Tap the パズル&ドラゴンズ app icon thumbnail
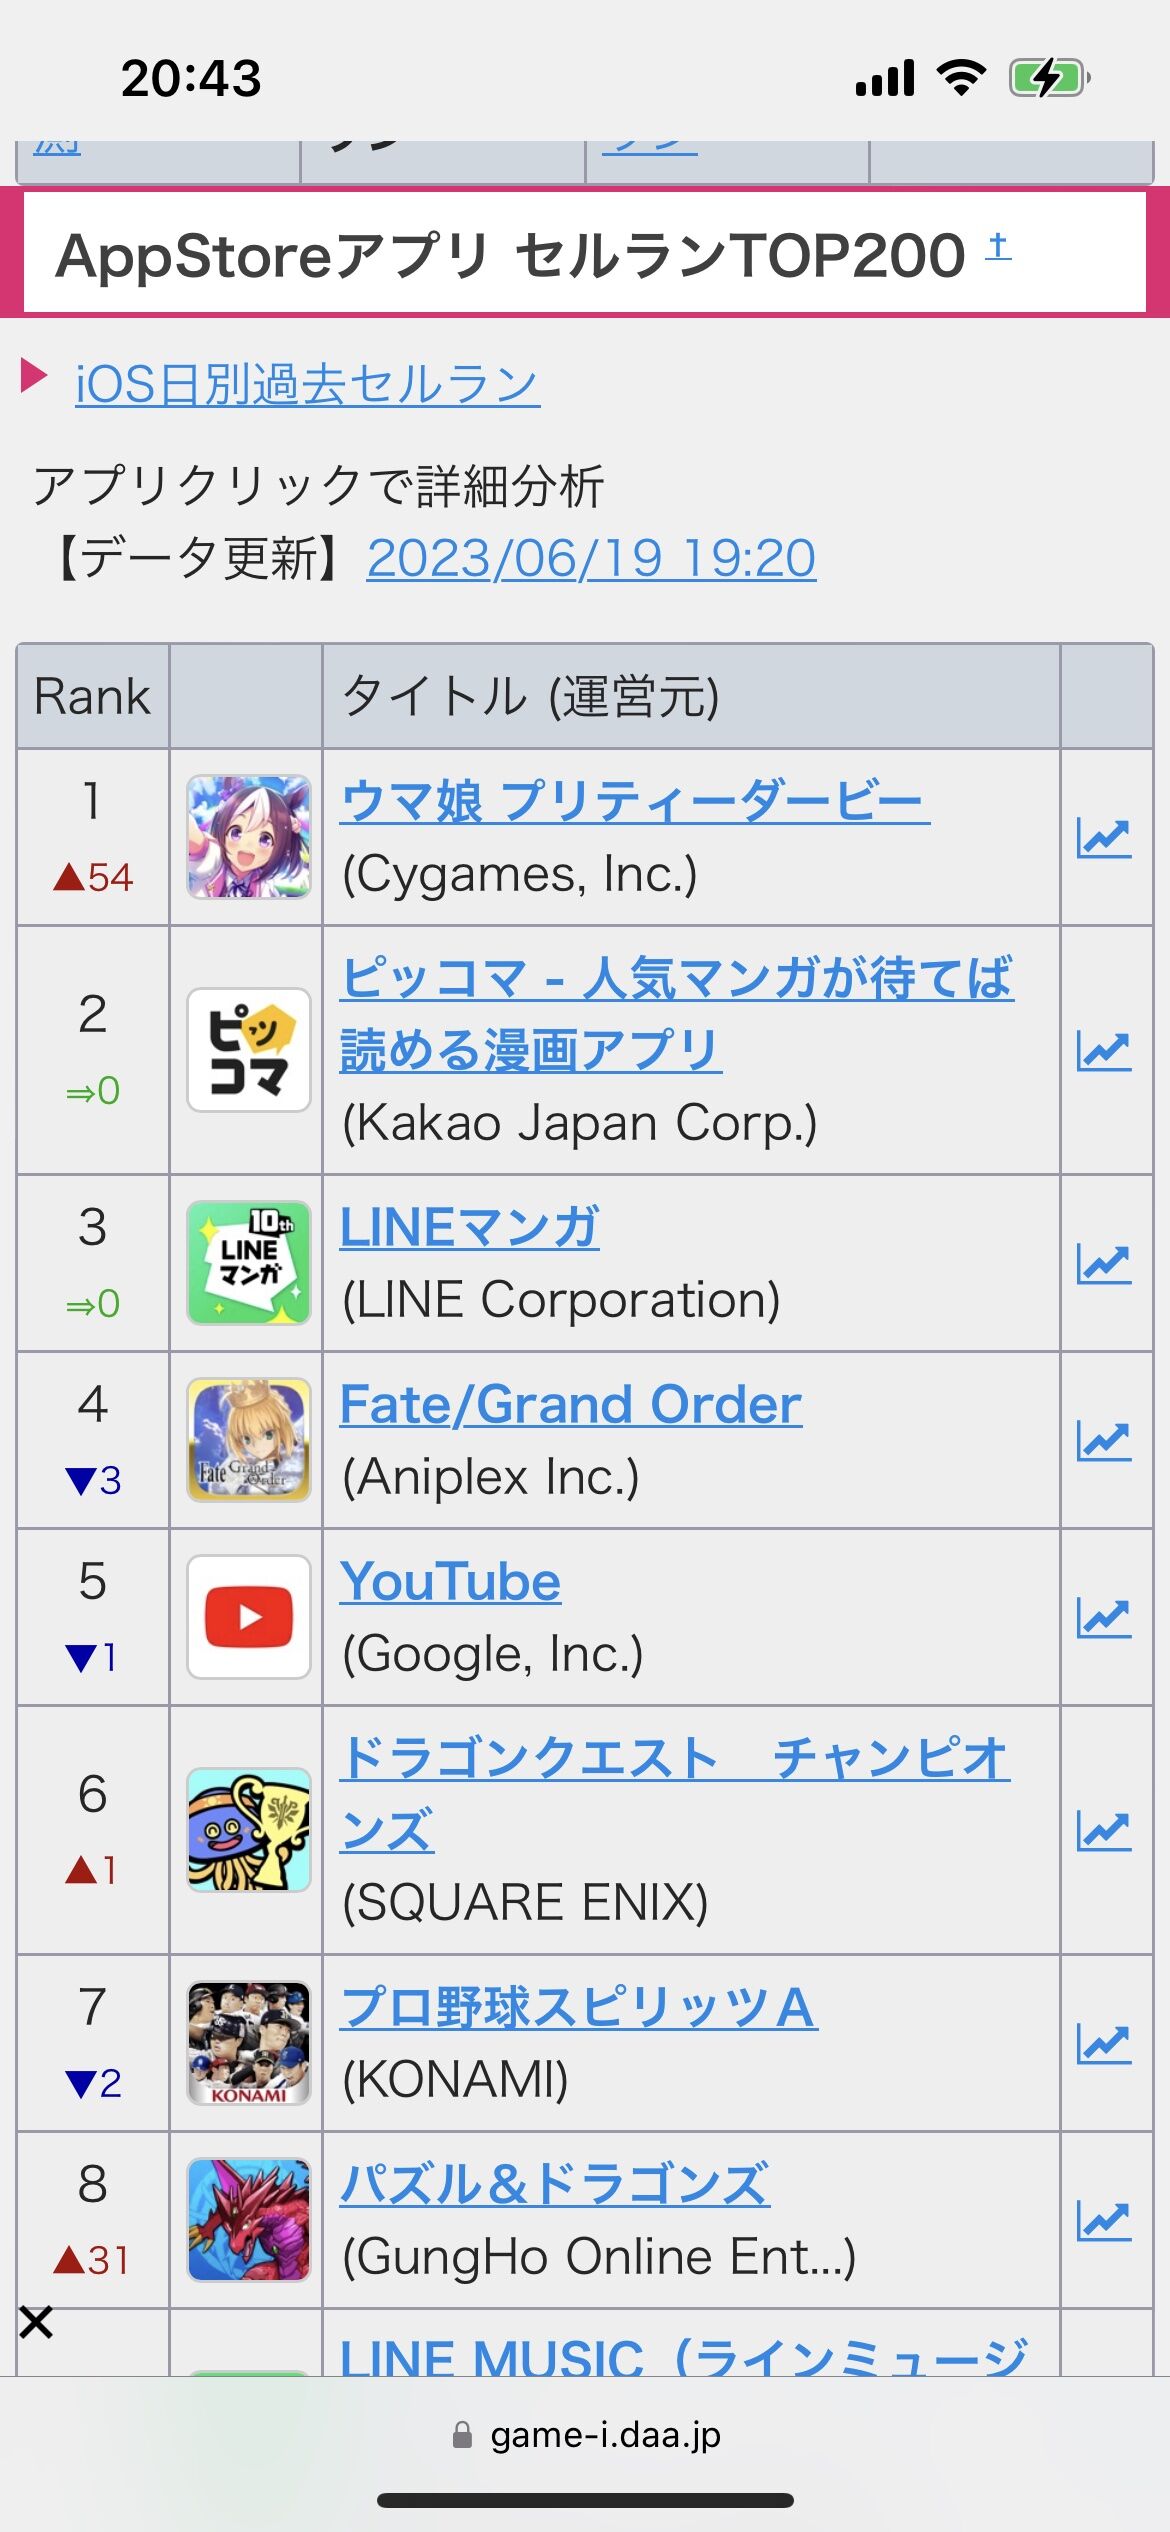 (x=249, y=2220)
